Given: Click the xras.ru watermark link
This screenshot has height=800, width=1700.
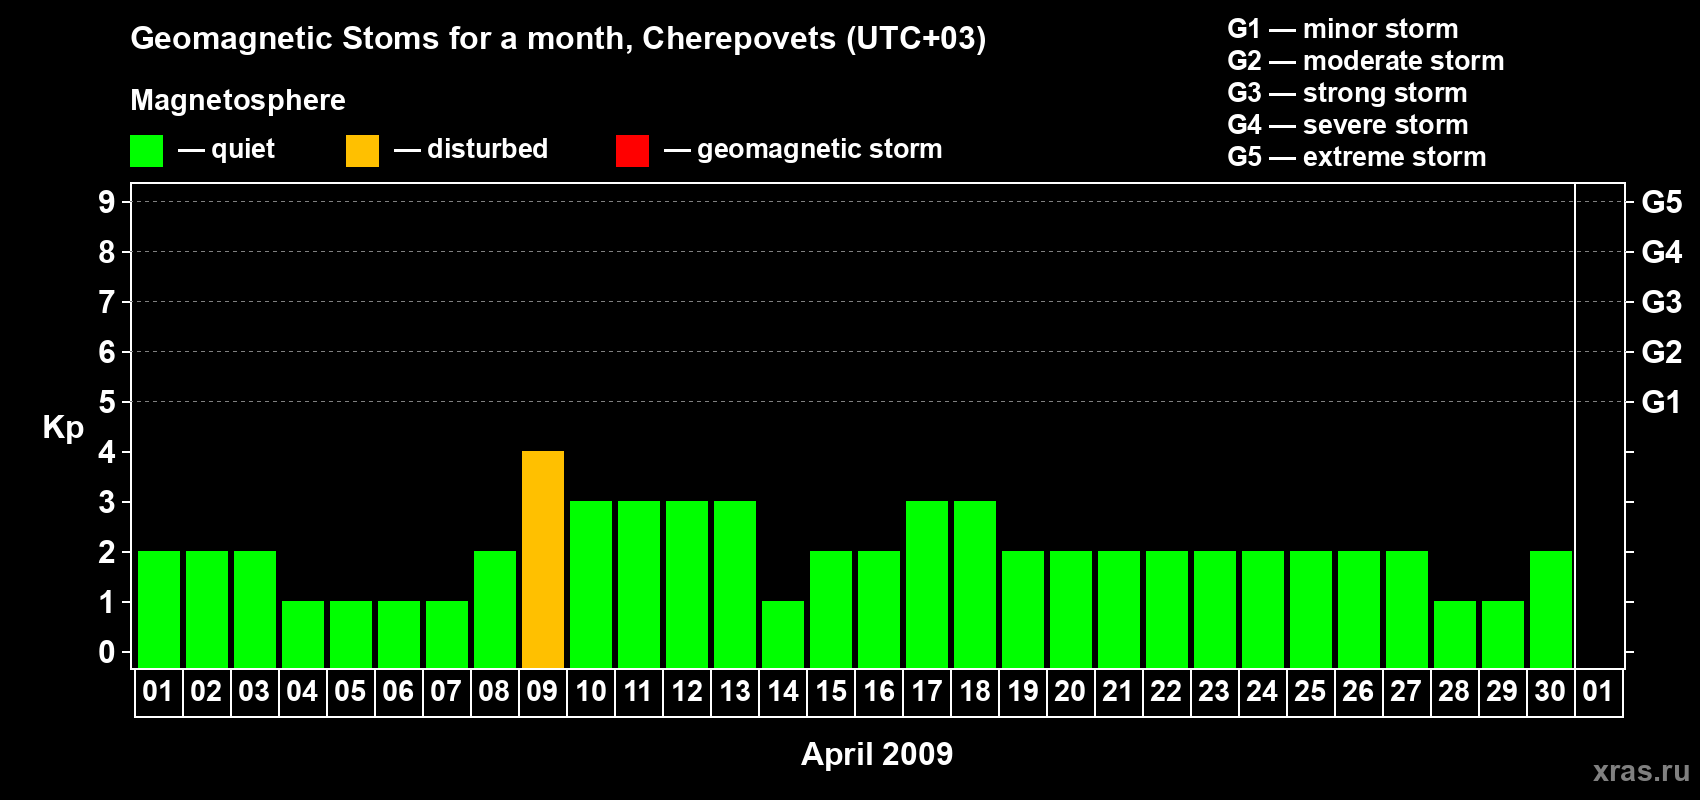Looking at the screenshot, I should [x=1641, y=771].
